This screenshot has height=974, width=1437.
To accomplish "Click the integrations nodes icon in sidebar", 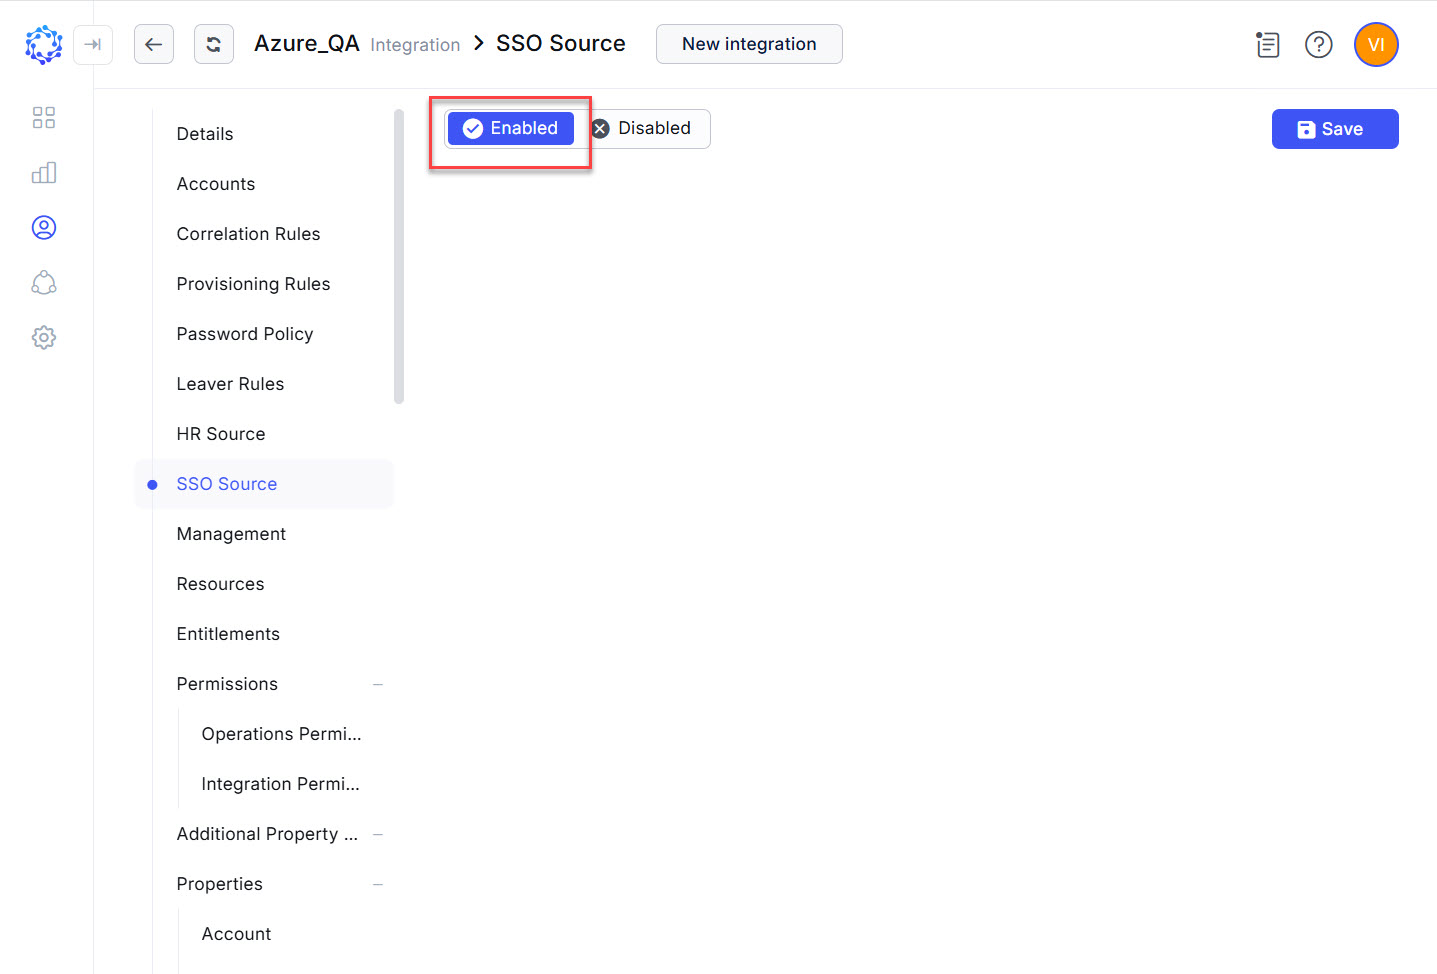I will 43,282.
